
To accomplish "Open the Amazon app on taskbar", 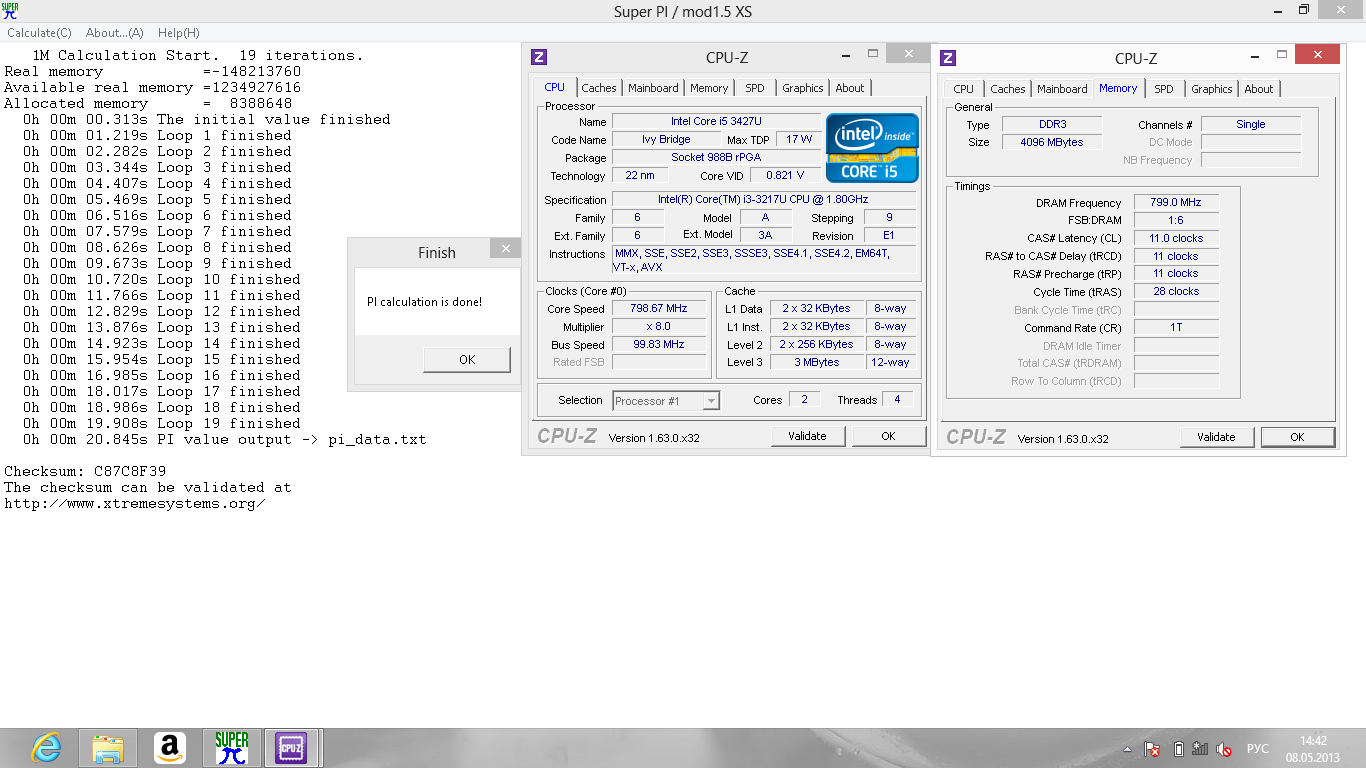I will click(170, 748).
